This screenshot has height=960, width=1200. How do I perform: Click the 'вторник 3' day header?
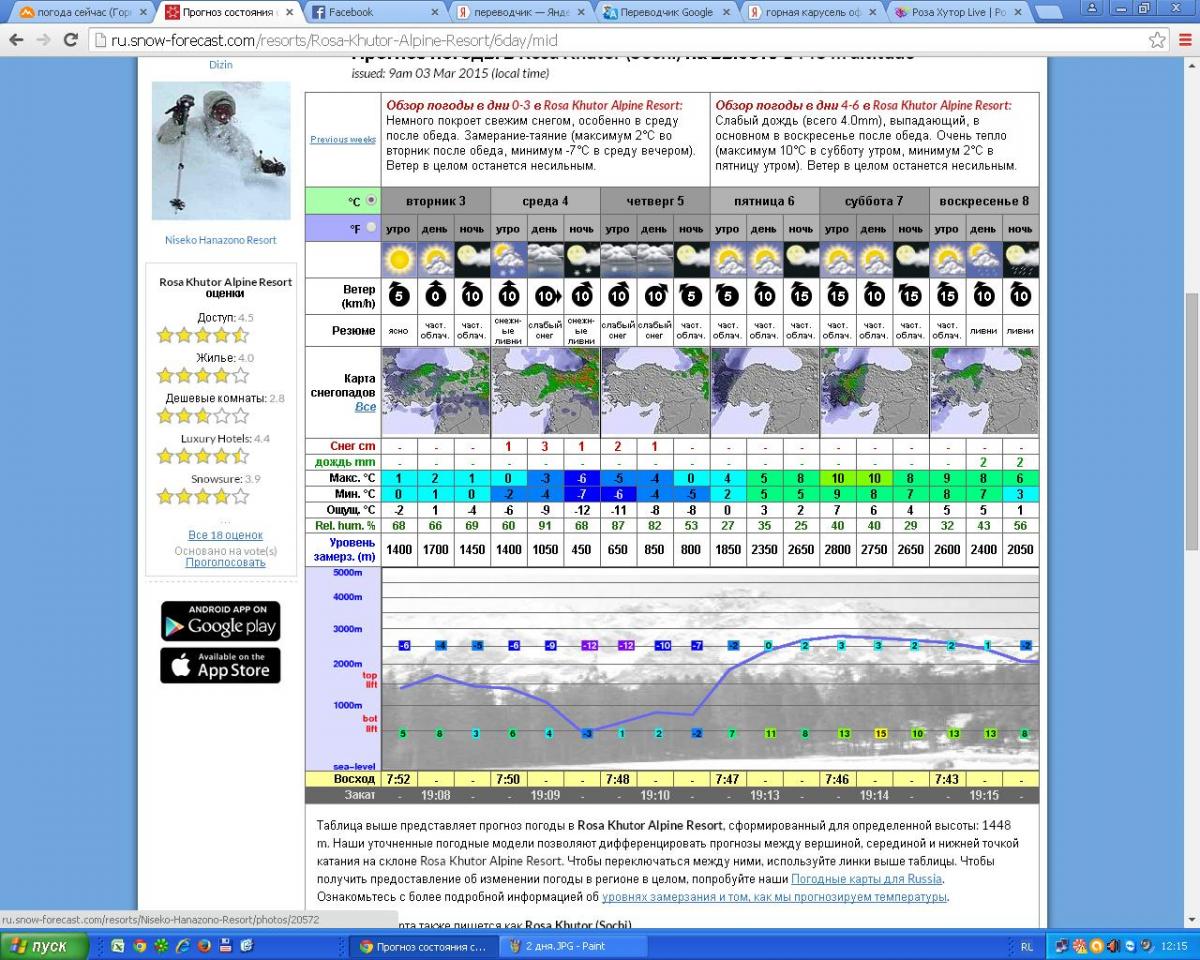pos(436,201)
